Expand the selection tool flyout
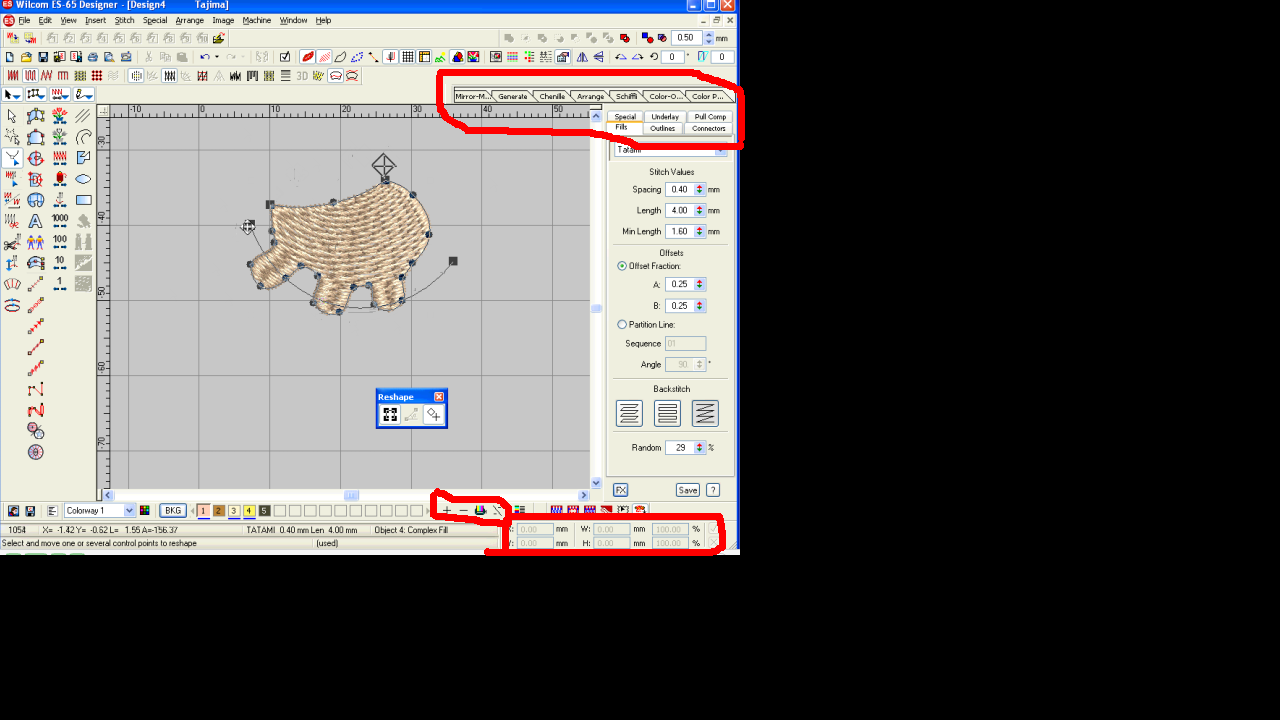The image size is (1280, 720). [x=12, y=94]
